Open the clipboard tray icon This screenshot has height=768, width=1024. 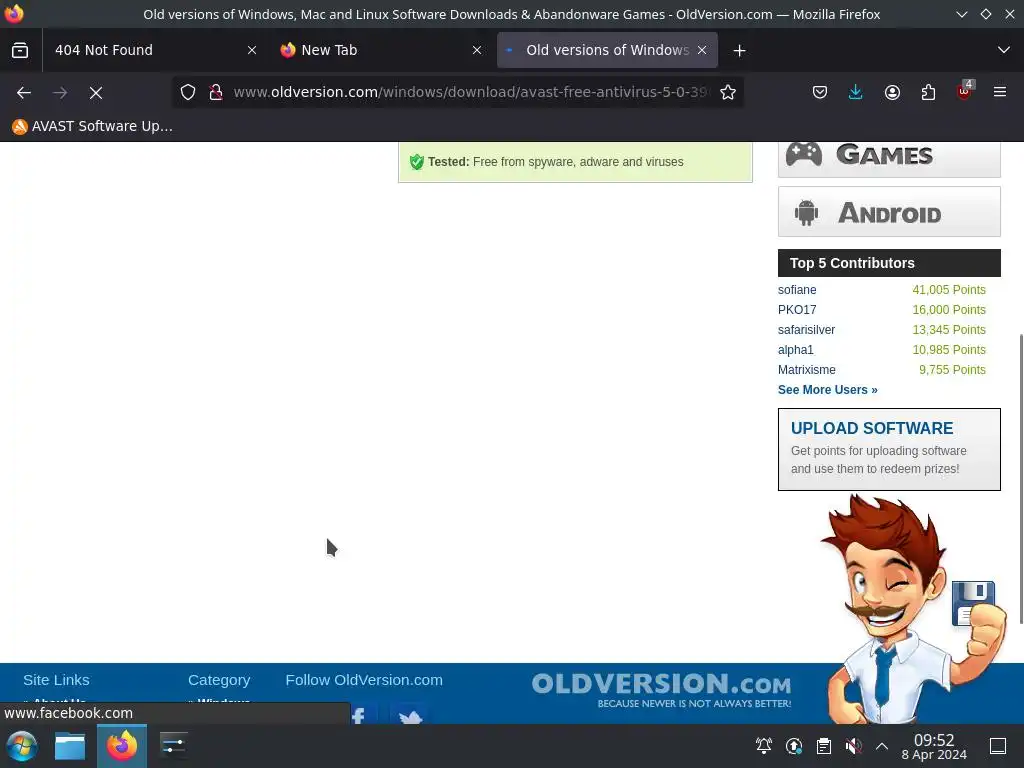[x=824, y=746]
